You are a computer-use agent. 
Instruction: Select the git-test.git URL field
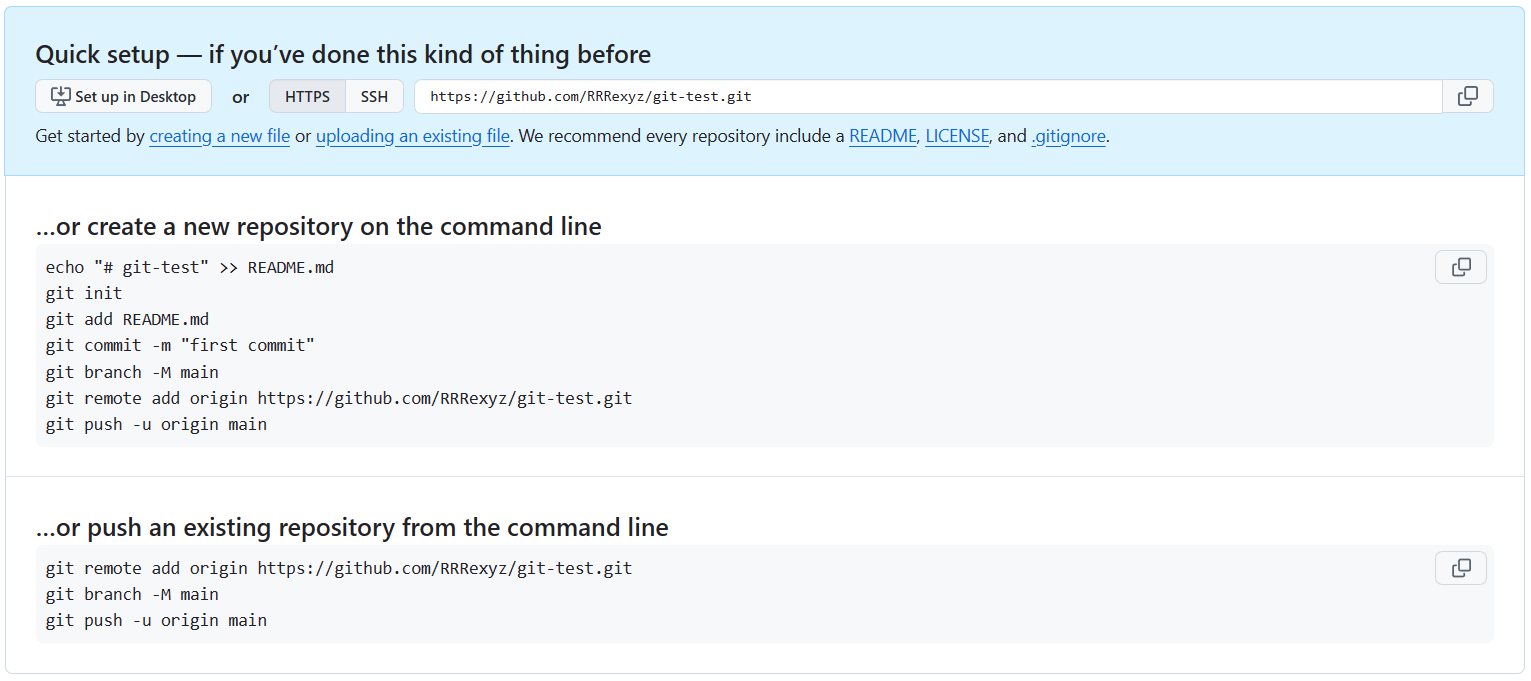tap(928, 97)
